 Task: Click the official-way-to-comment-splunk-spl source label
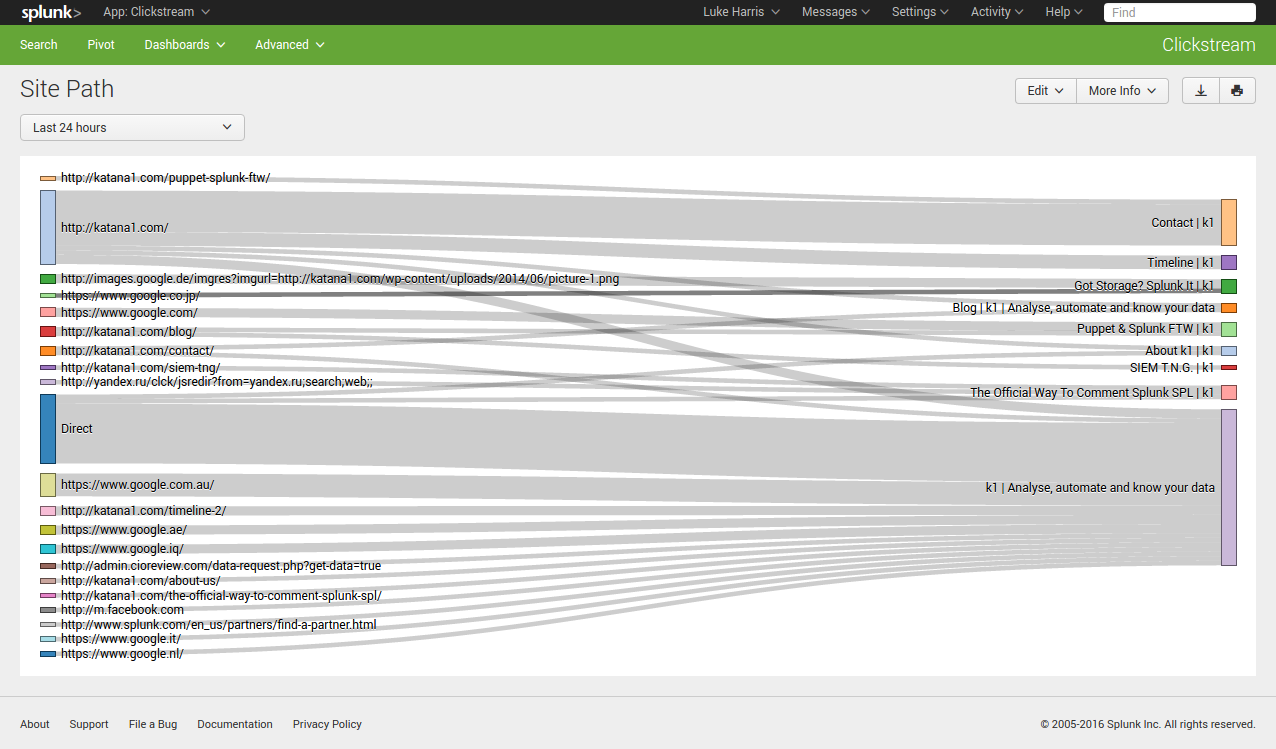(x=221, y=596)
